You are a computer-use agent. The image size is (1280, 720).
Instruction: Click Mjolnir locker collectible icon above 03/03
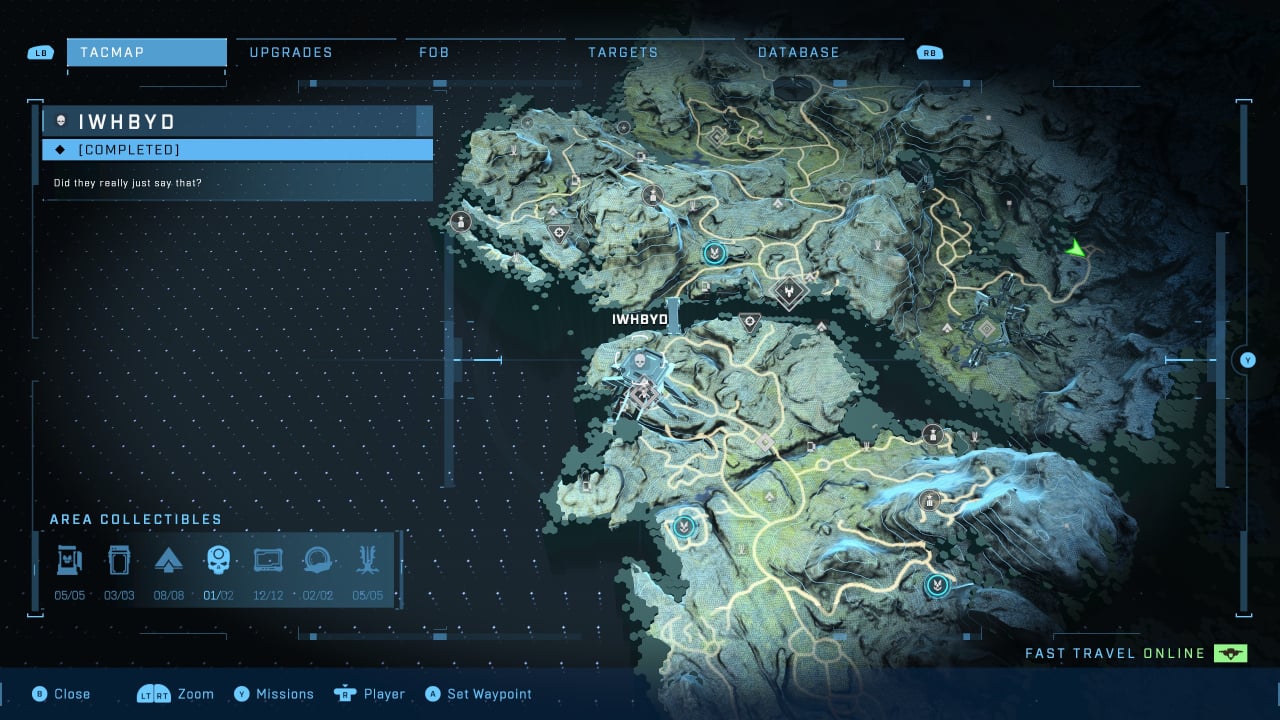point(119,561)
